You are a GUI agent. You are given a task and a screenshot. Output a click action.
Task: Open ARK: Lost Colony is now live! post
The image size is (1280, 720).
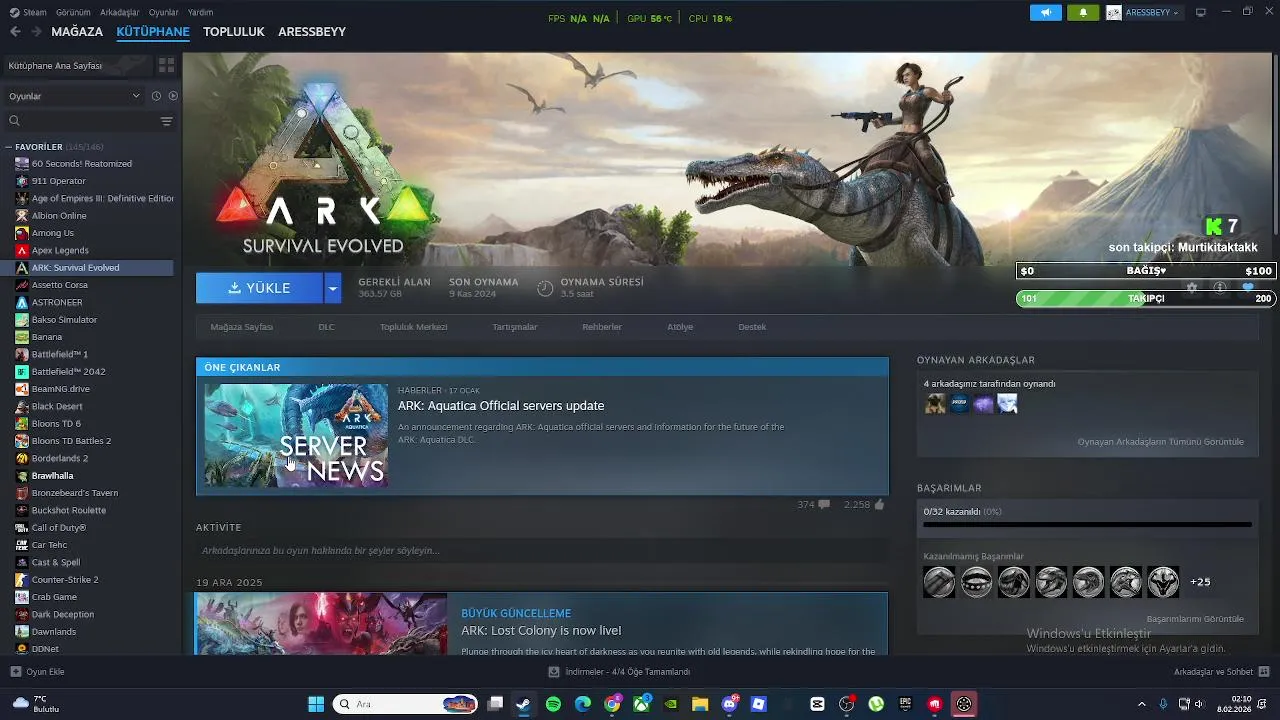[541, 631]
